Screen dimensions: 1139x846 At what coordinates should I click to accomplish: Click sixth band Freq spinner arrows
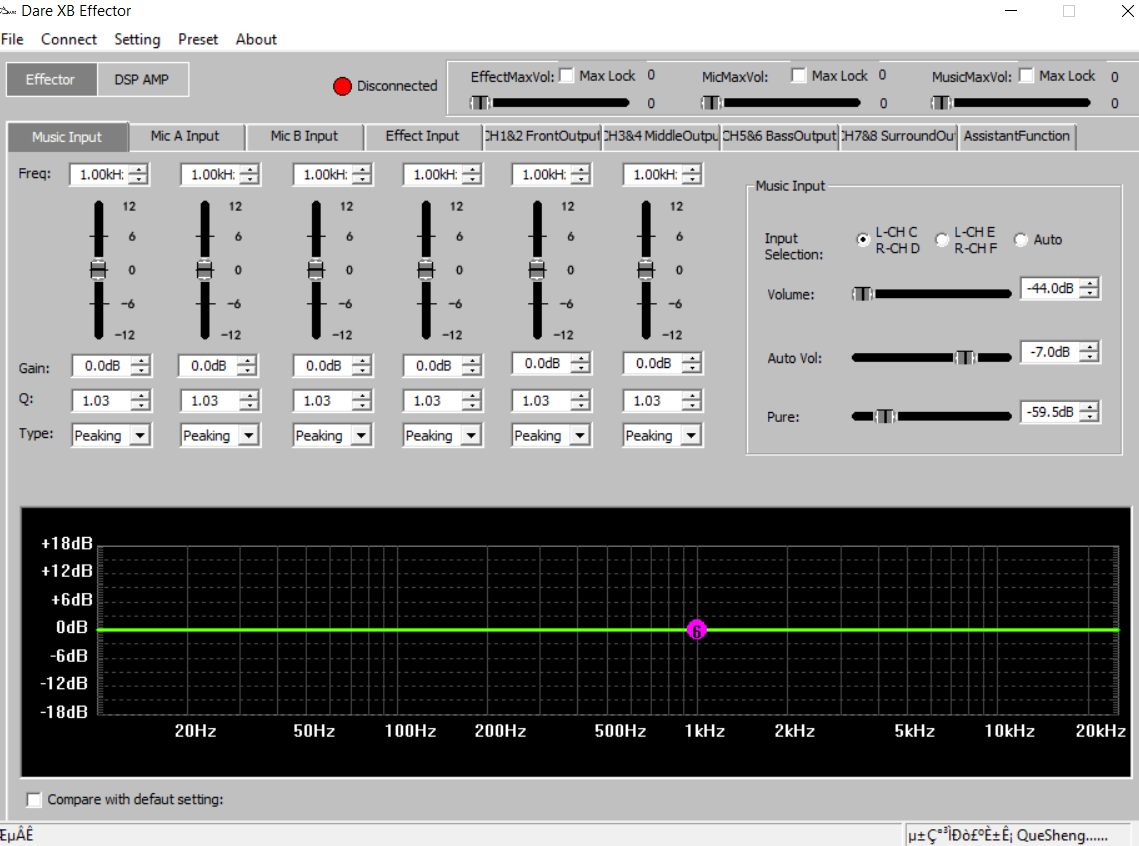[x=692, y=174]
